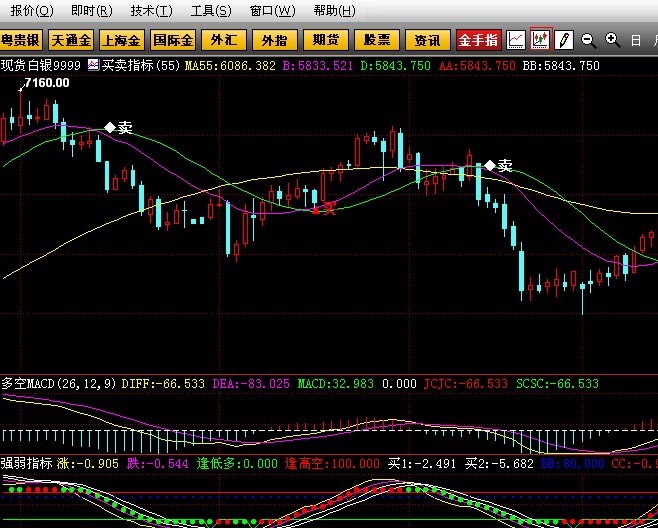
Task: Switch to candlestick chart icon
Action: pyautogui.click(x=541, y=40)
